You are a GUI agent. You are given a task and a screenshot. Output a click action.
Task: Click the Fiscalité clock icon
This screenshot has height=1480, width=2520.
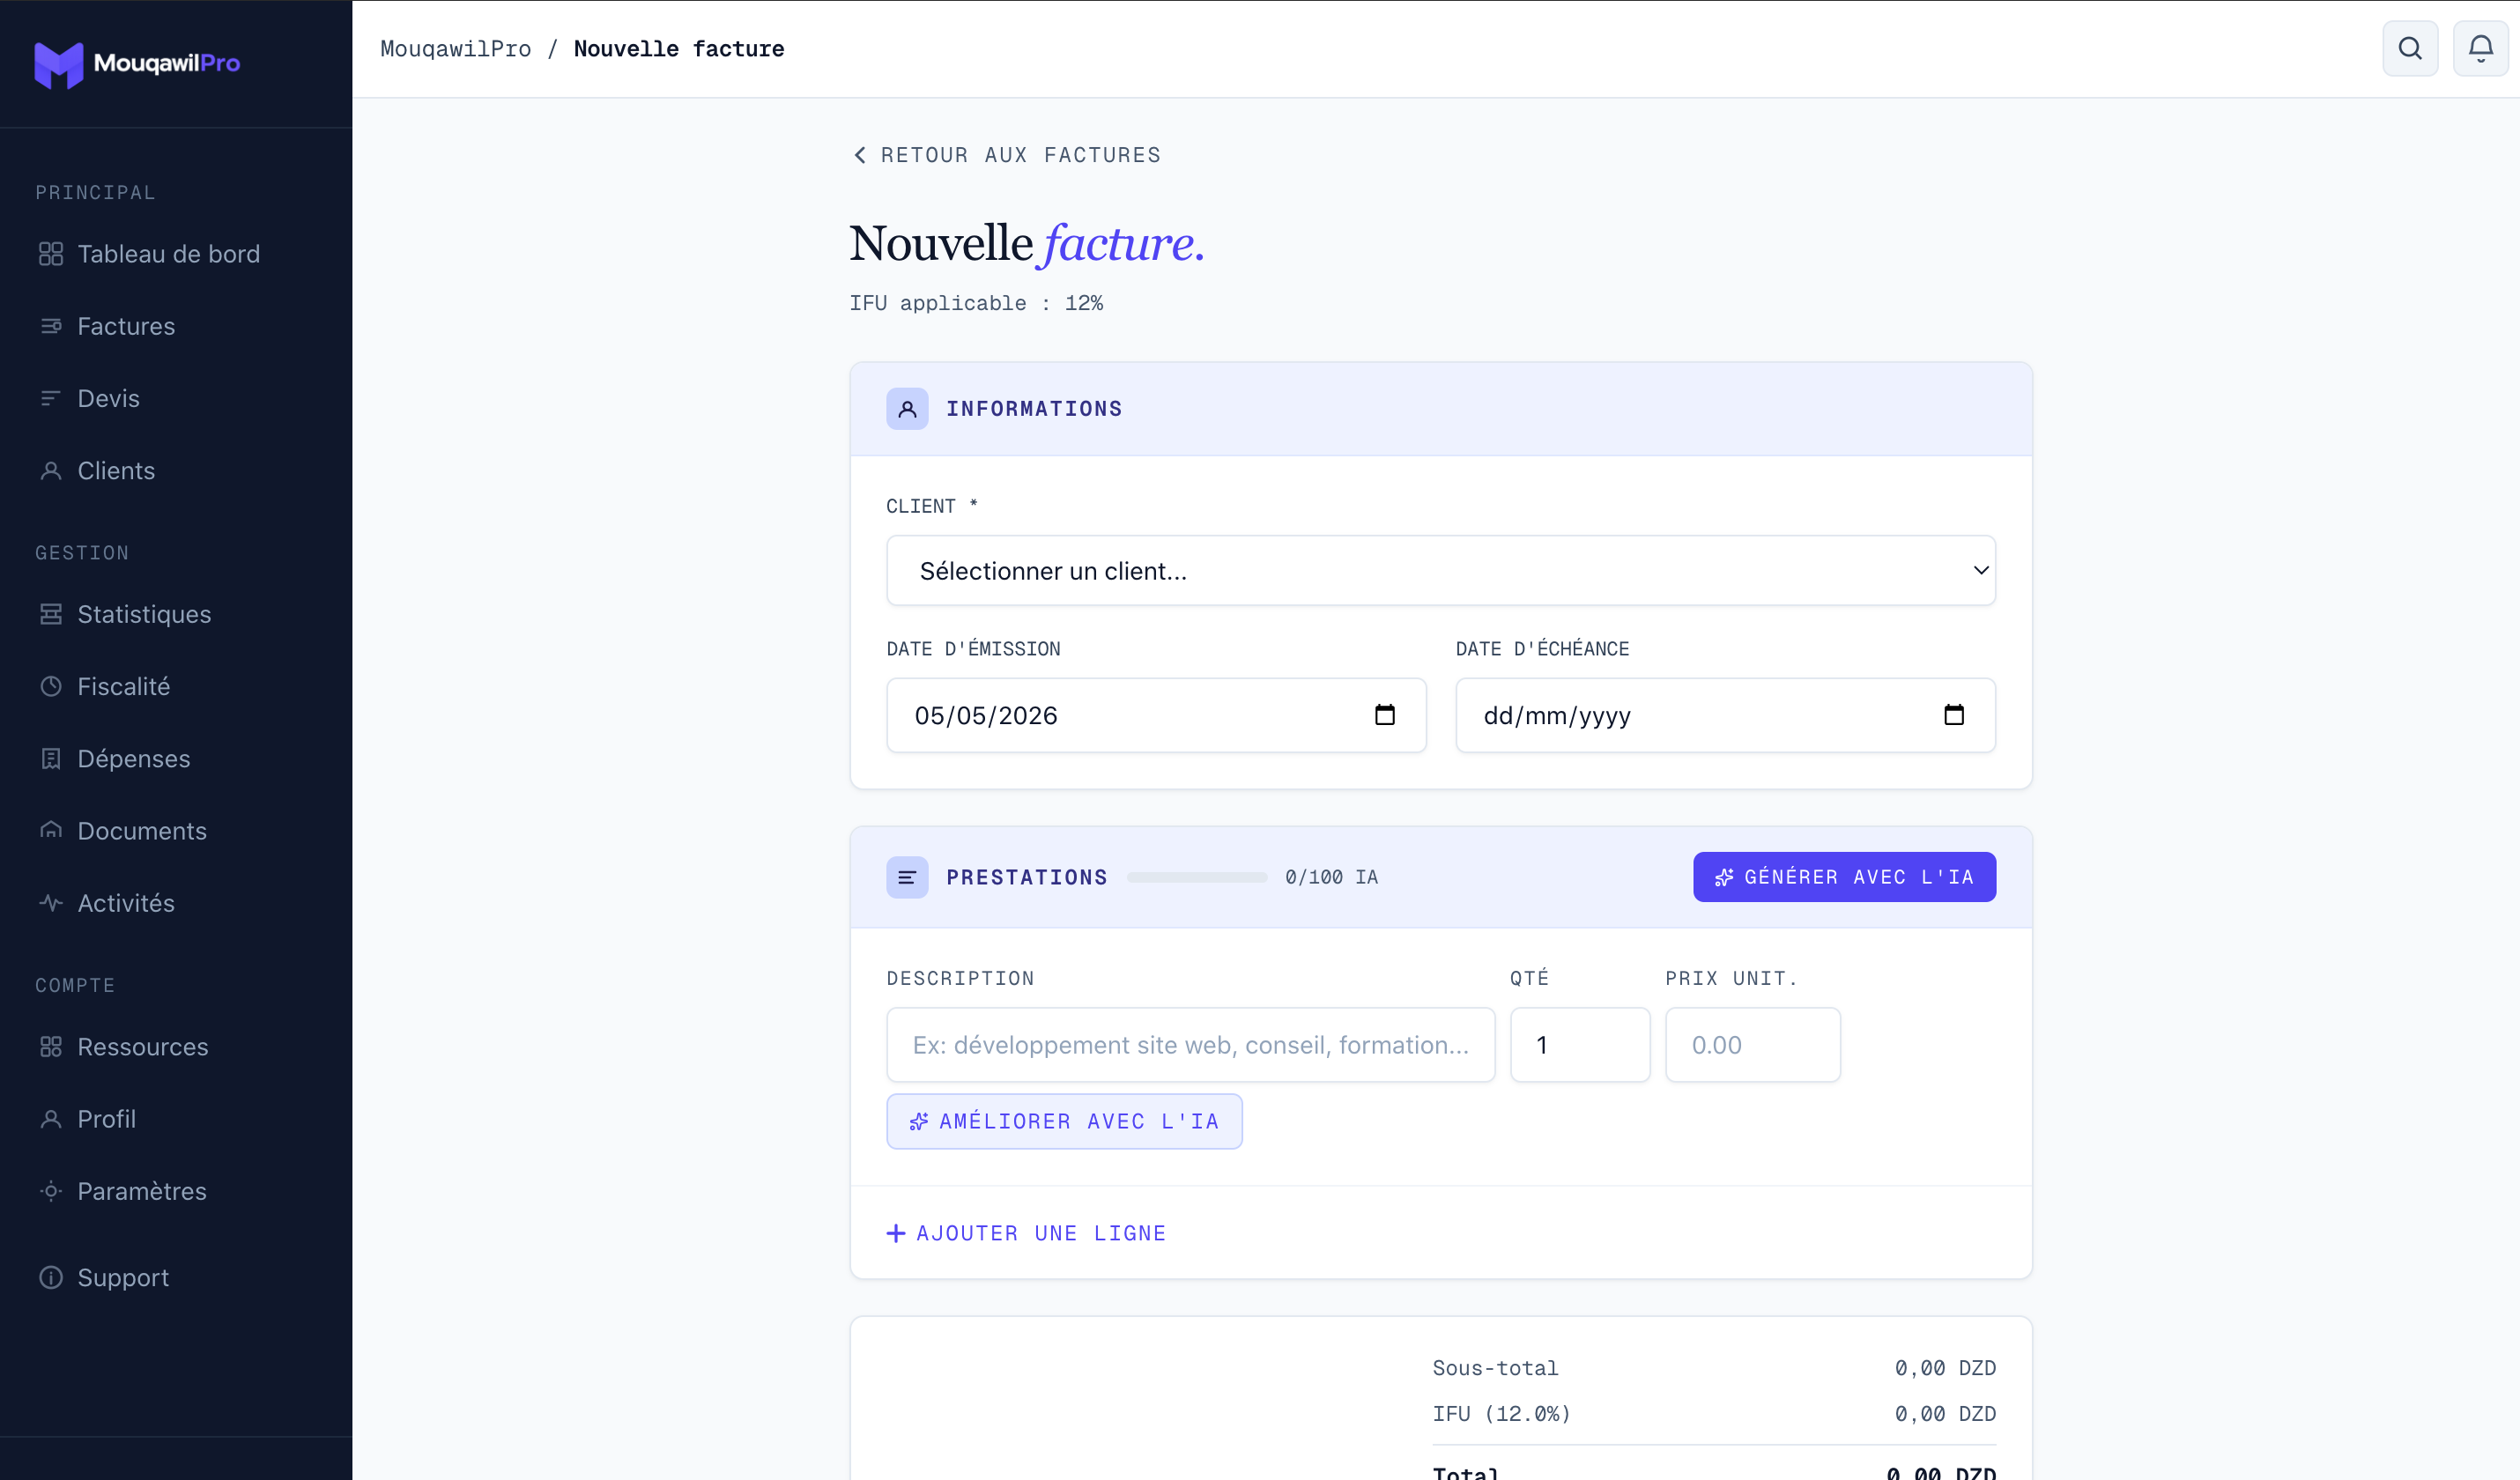pos(51,686)
